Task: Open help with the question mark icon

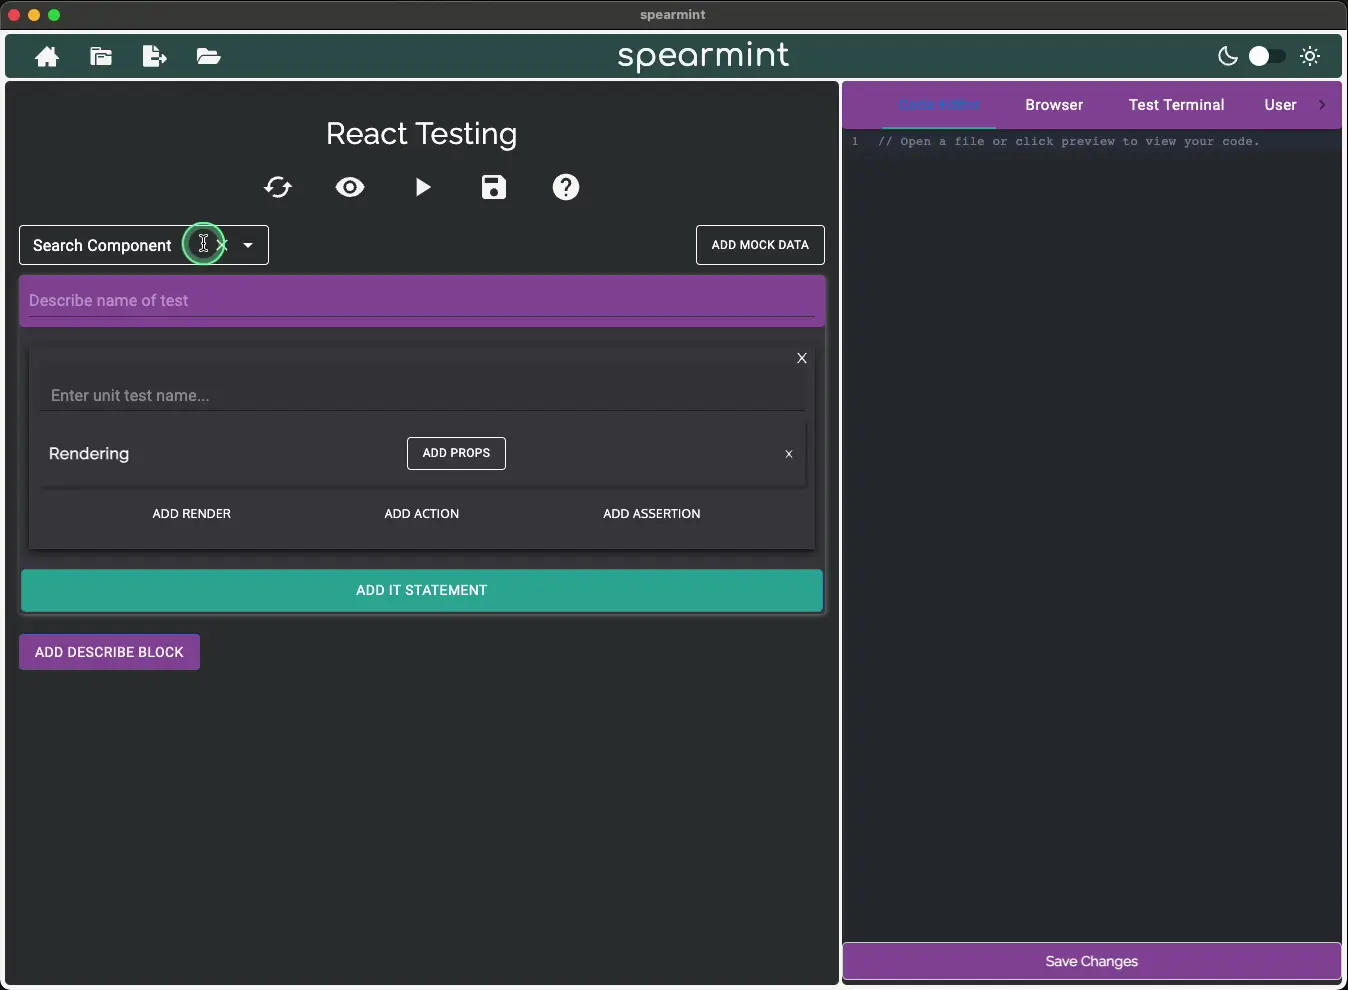Action: pos(566,187)
